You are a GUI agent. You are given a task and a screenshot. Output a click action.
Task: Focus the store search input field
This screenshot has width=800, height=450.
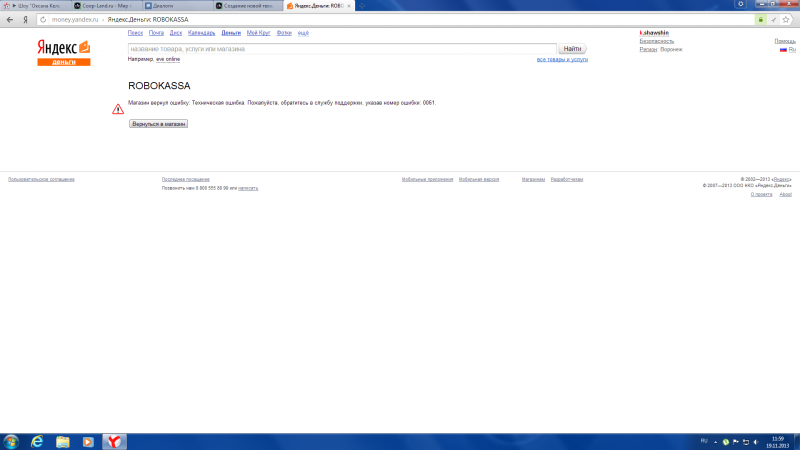click(342, 49)
